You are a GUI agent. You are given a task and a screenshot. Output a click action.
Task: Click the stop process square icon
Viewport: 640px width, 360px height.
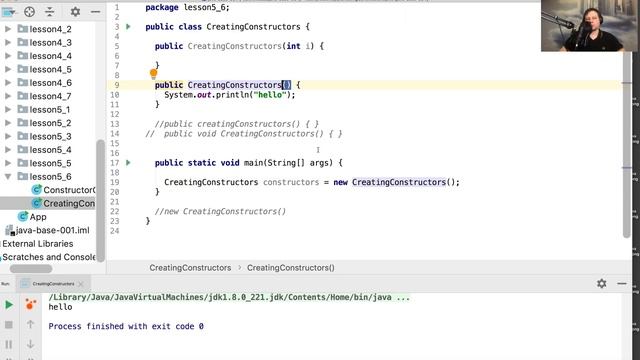coord(9,325)
